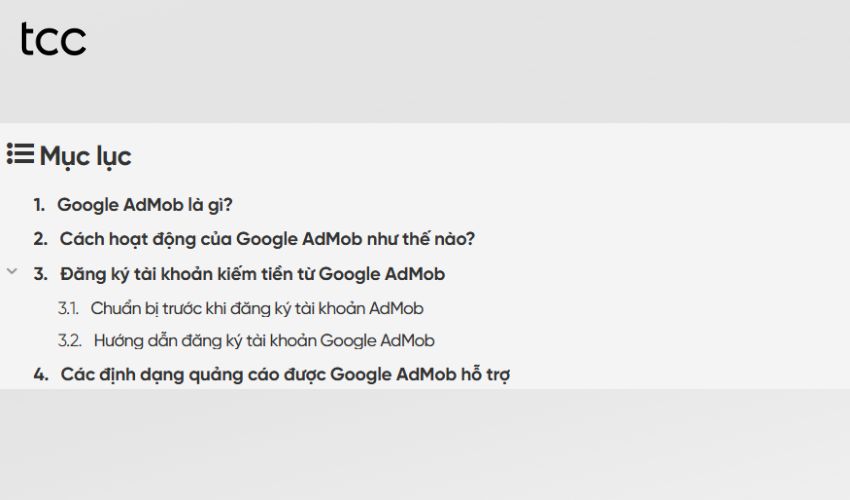850x500 pixels.
Task: Collapse section 3 using its chevron arrow
Action: 12,271
